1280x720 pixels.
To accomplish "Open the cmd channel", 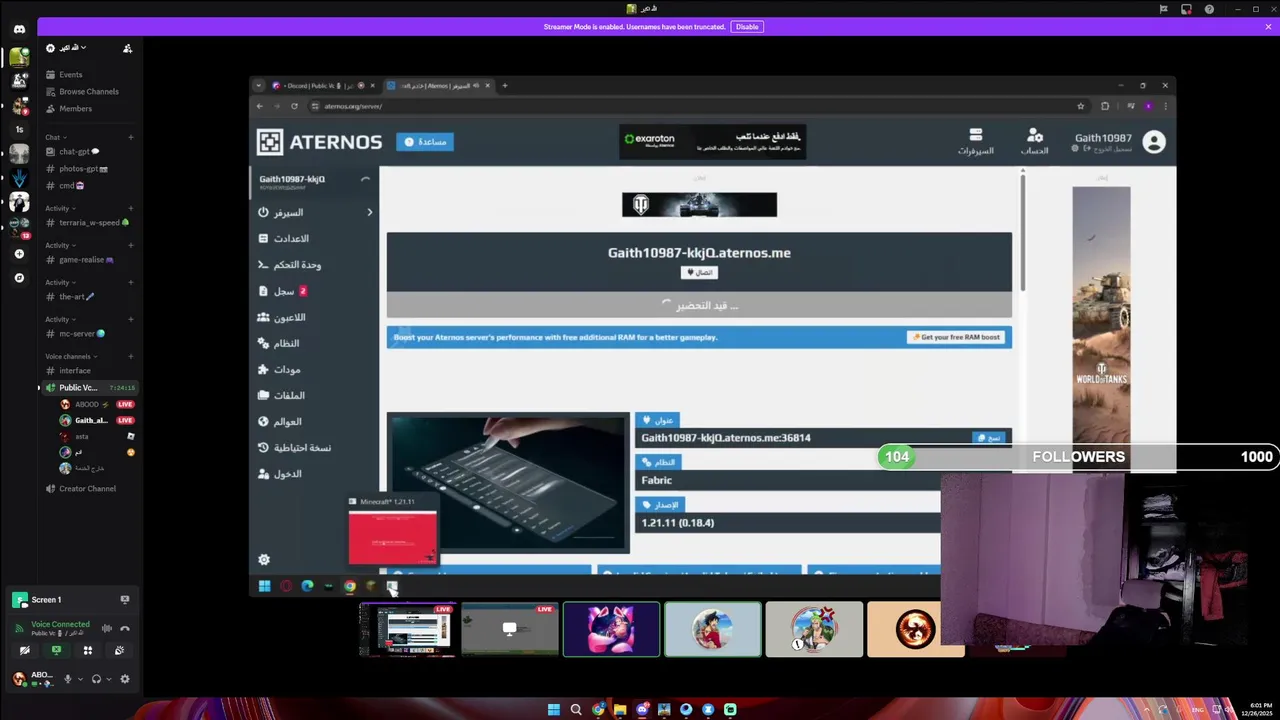I will [89, 186].
